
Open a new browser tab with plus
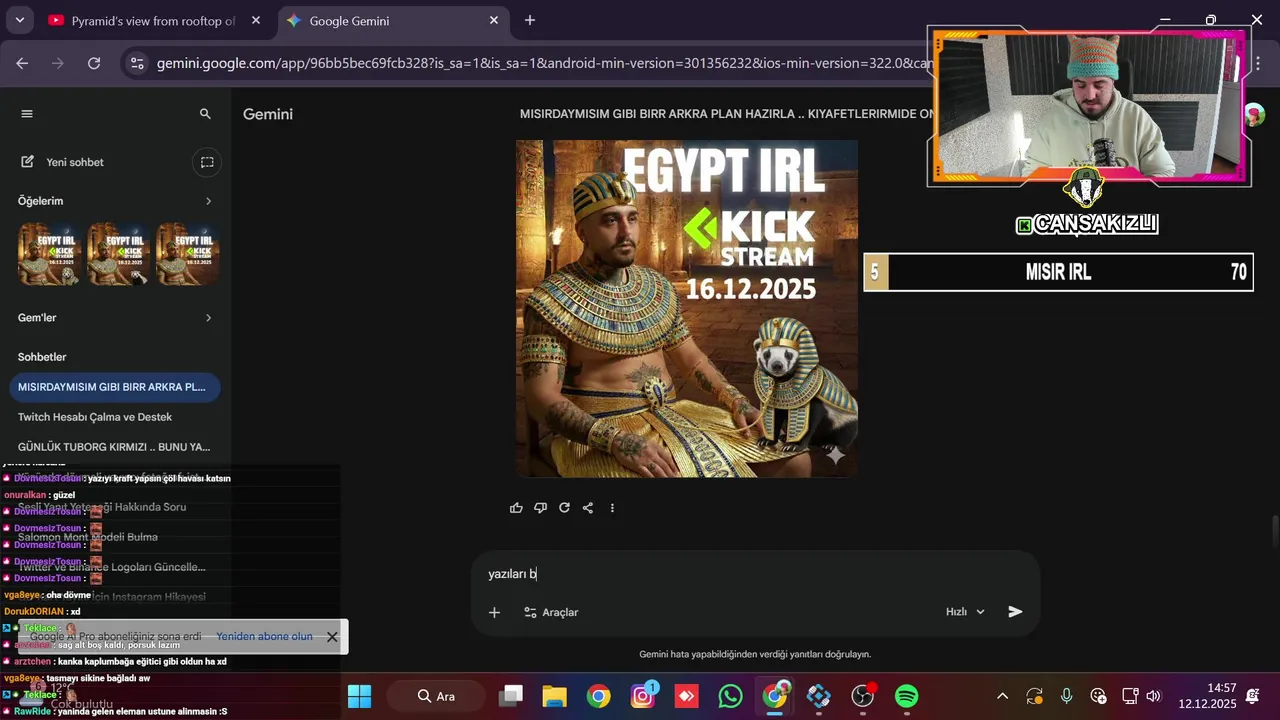pyautogui.click(x=530, y=20)
